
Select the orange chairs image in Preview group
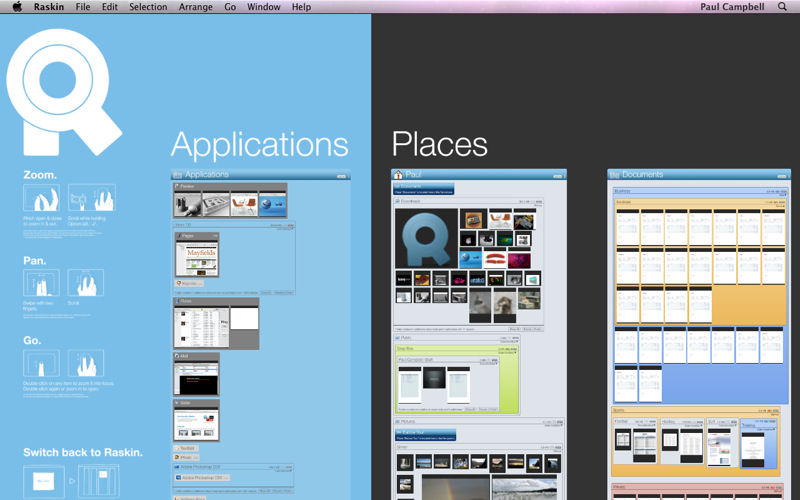[x=244, y=204]
